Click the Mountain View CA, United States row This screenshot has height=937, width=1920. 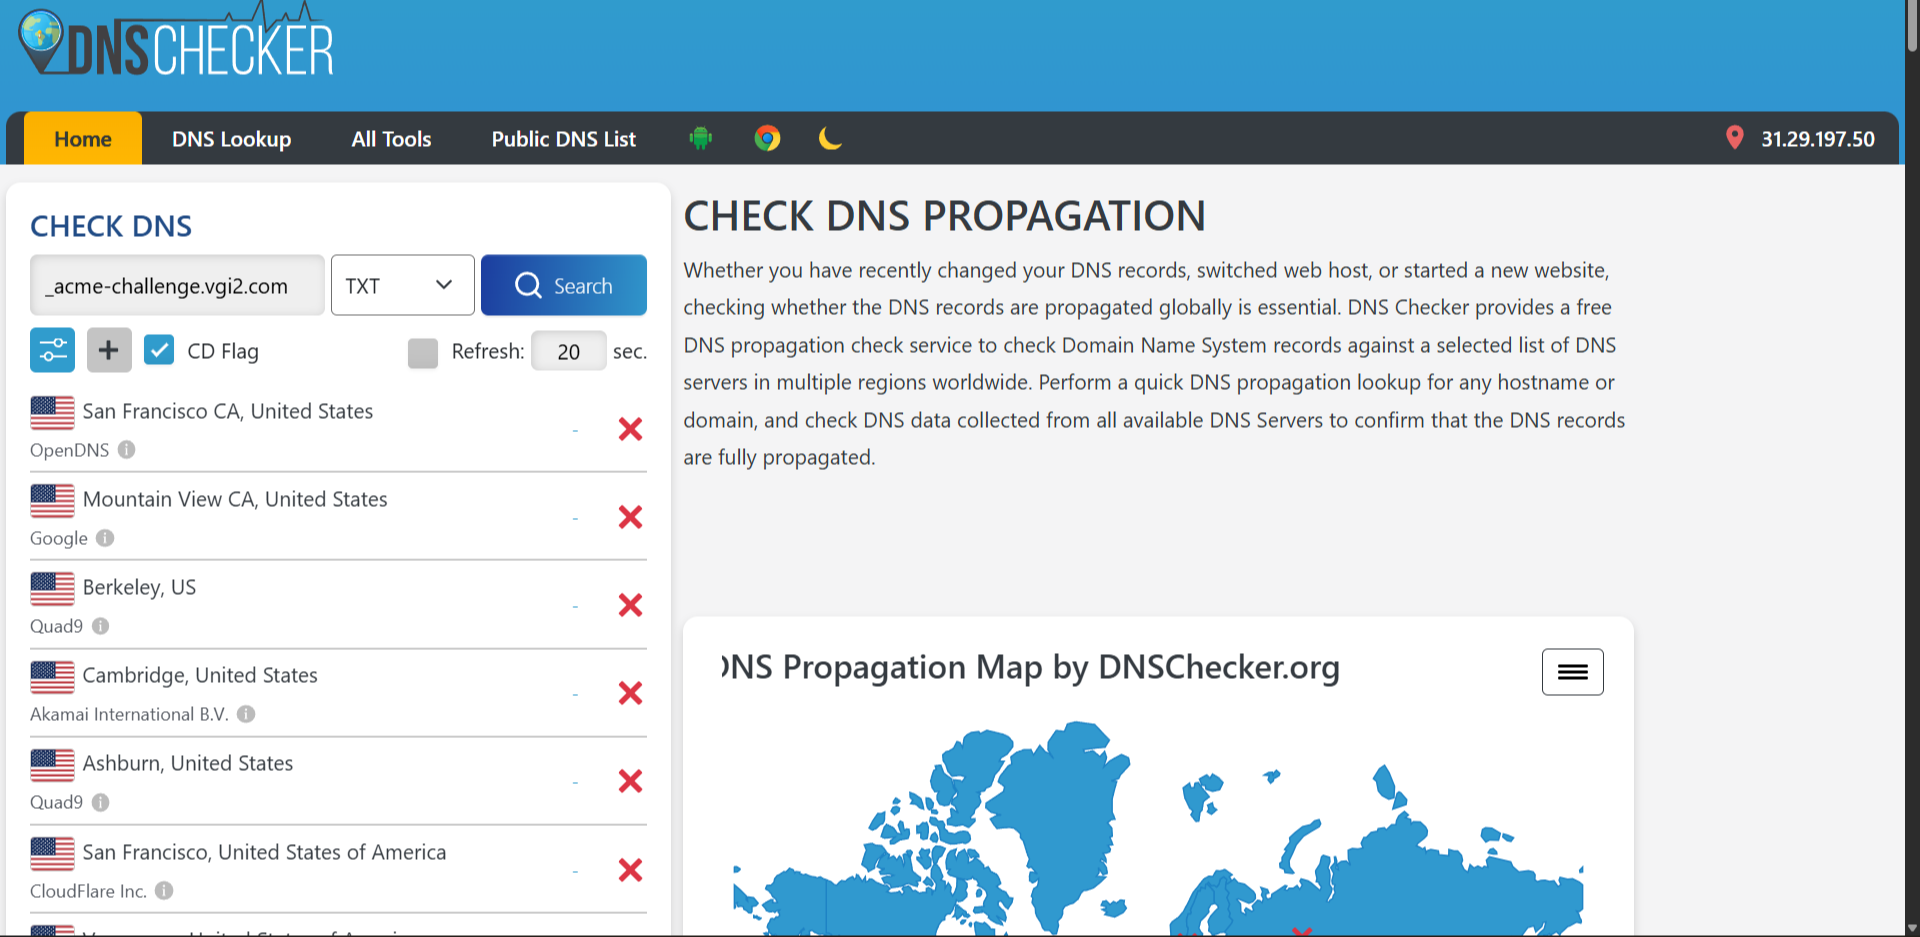click(338, 517)
